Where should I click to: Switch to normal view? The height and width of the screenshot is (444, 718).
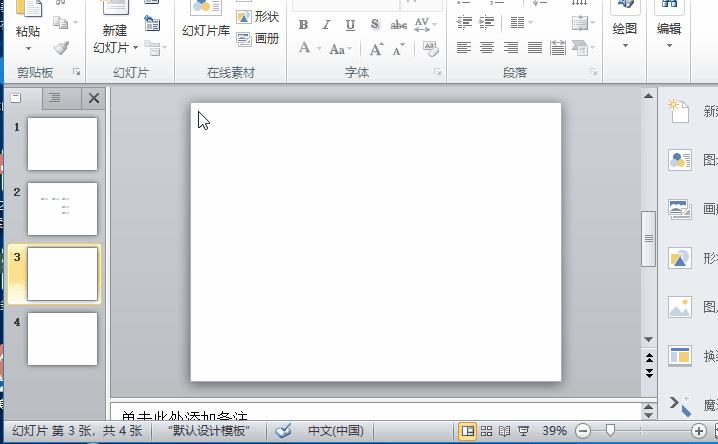(x=468, y=431)
